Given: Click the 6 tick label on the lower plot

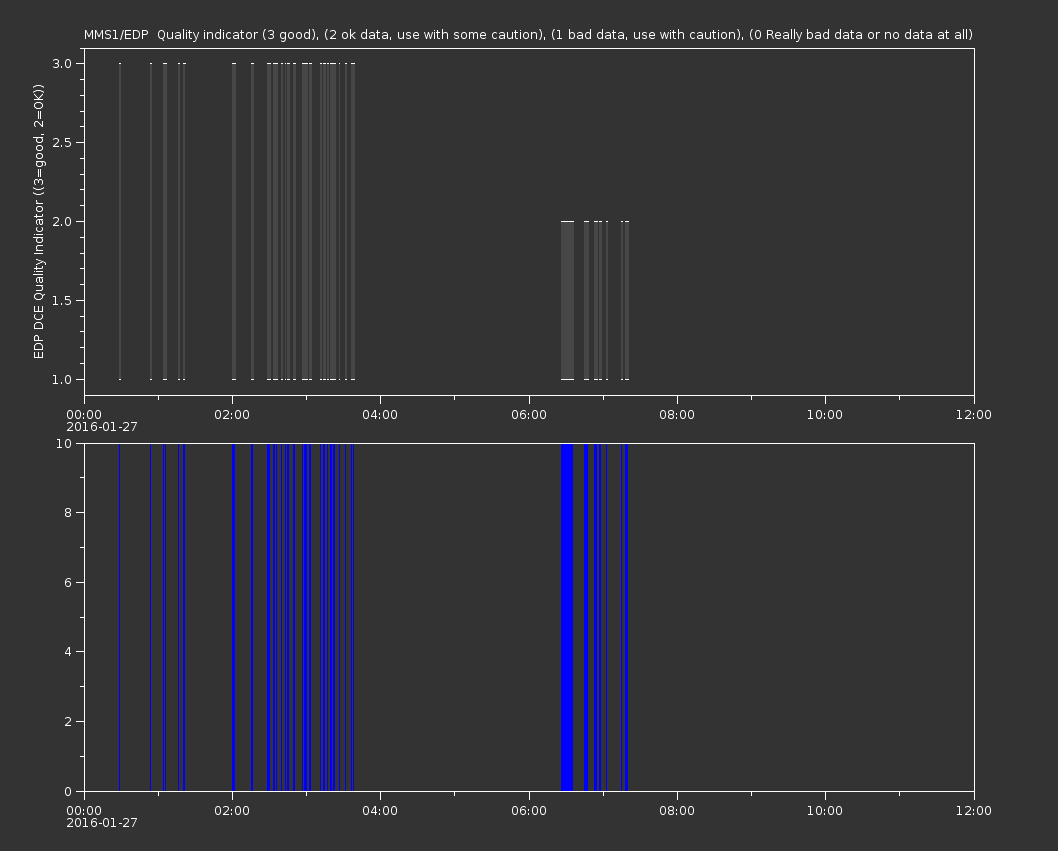Looking at the screenshot, I should pyautogui.click(x=68, y=582).
